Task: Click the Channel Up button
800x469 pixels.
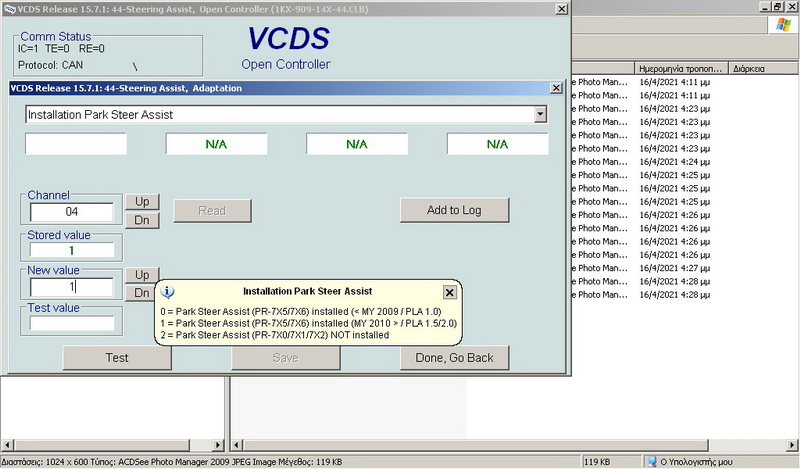Action: pos(142,202)
